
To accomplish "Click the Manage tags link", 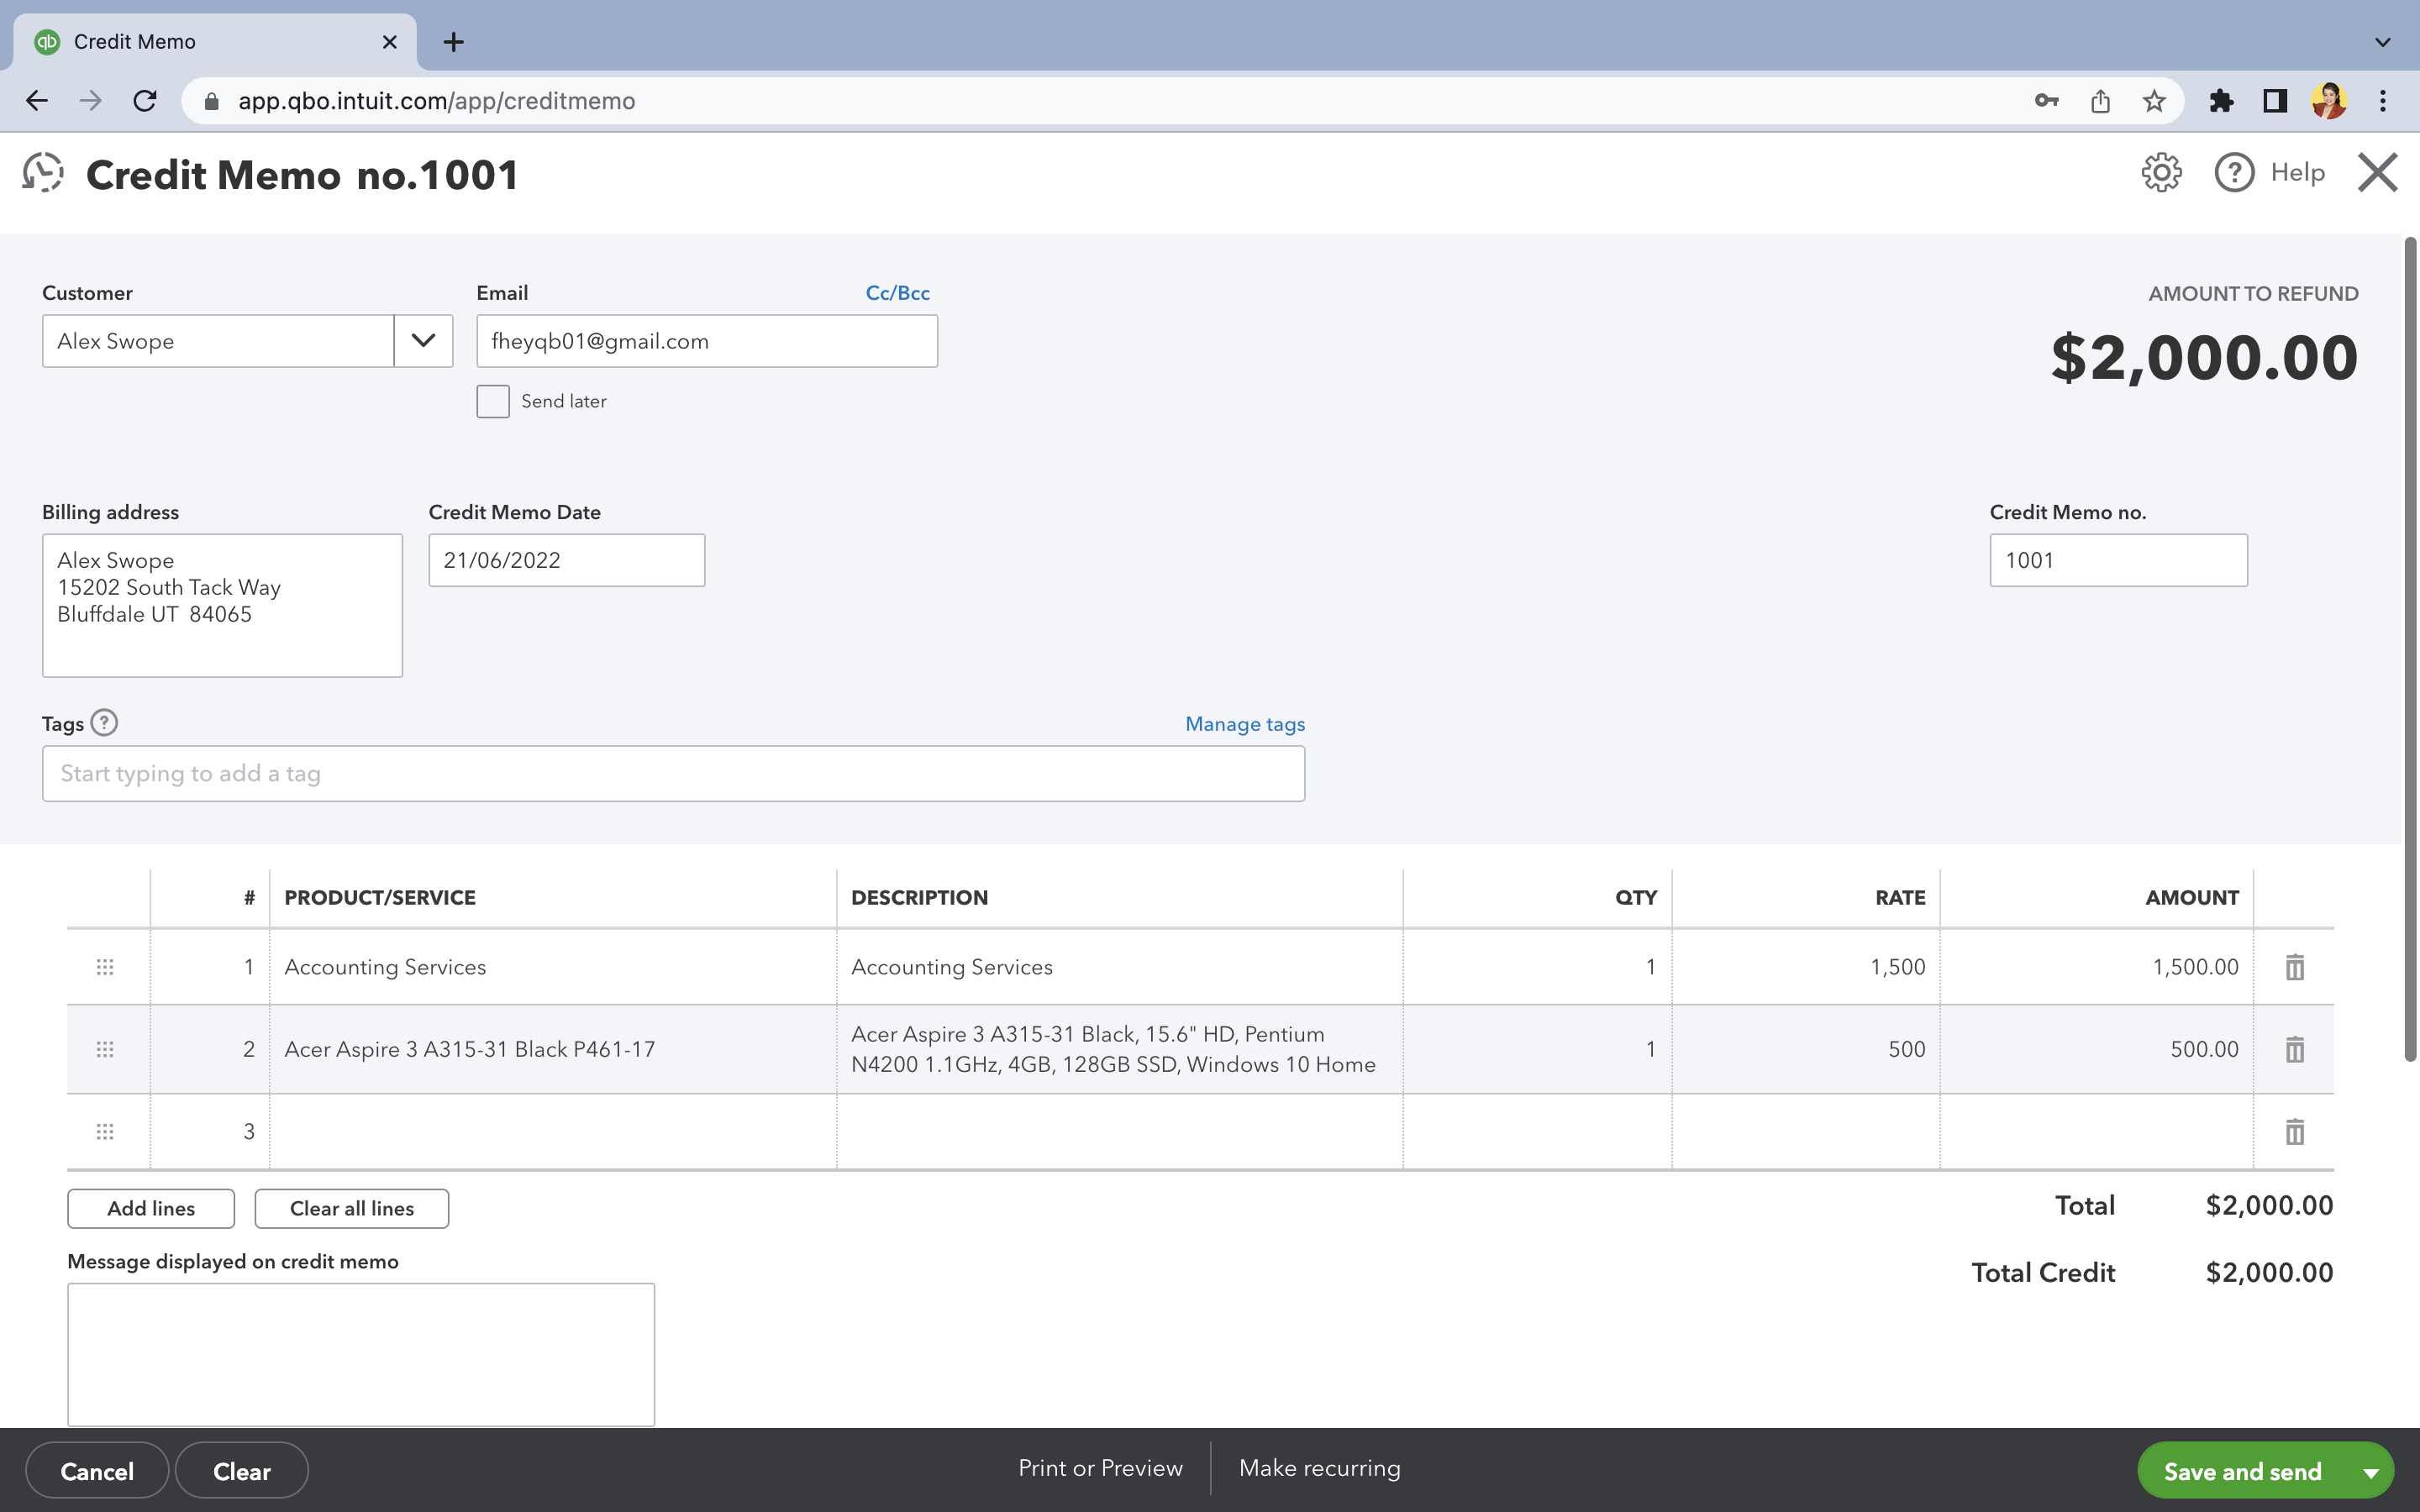I will [x=1244, y=724].
